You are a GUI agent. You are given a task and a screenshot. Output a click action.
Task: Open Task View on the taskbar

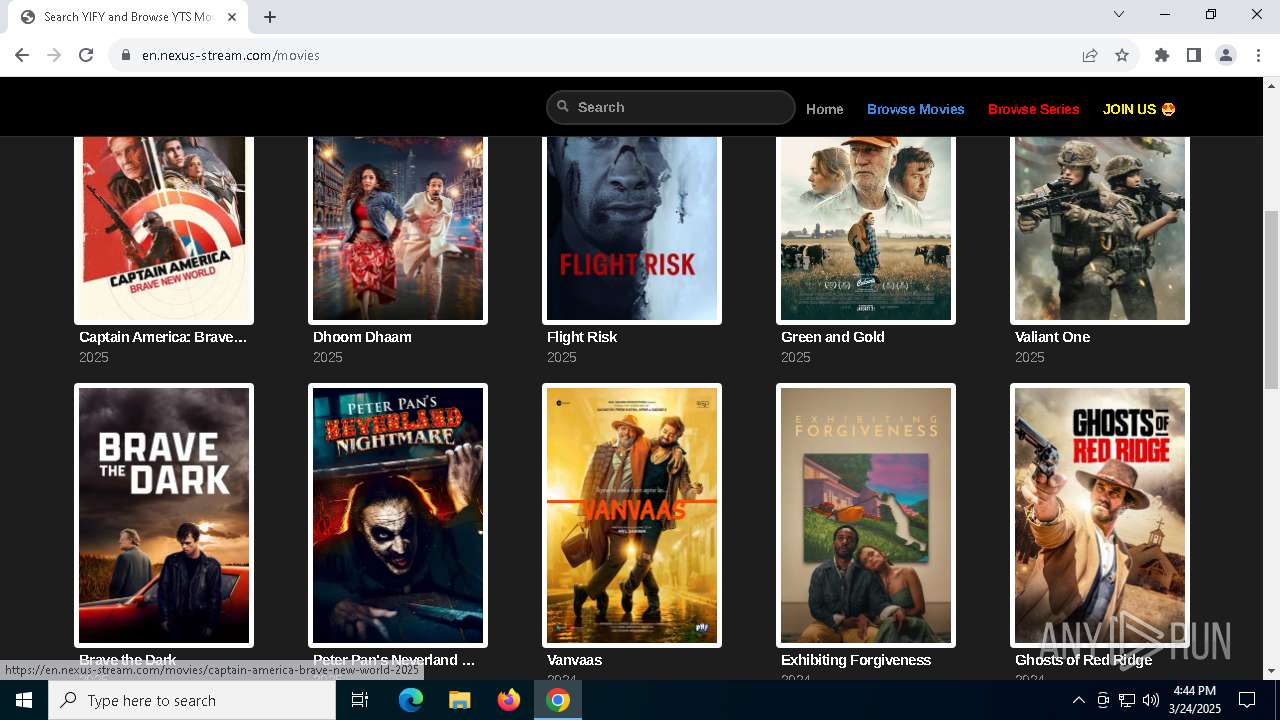[x=360, y=700]
